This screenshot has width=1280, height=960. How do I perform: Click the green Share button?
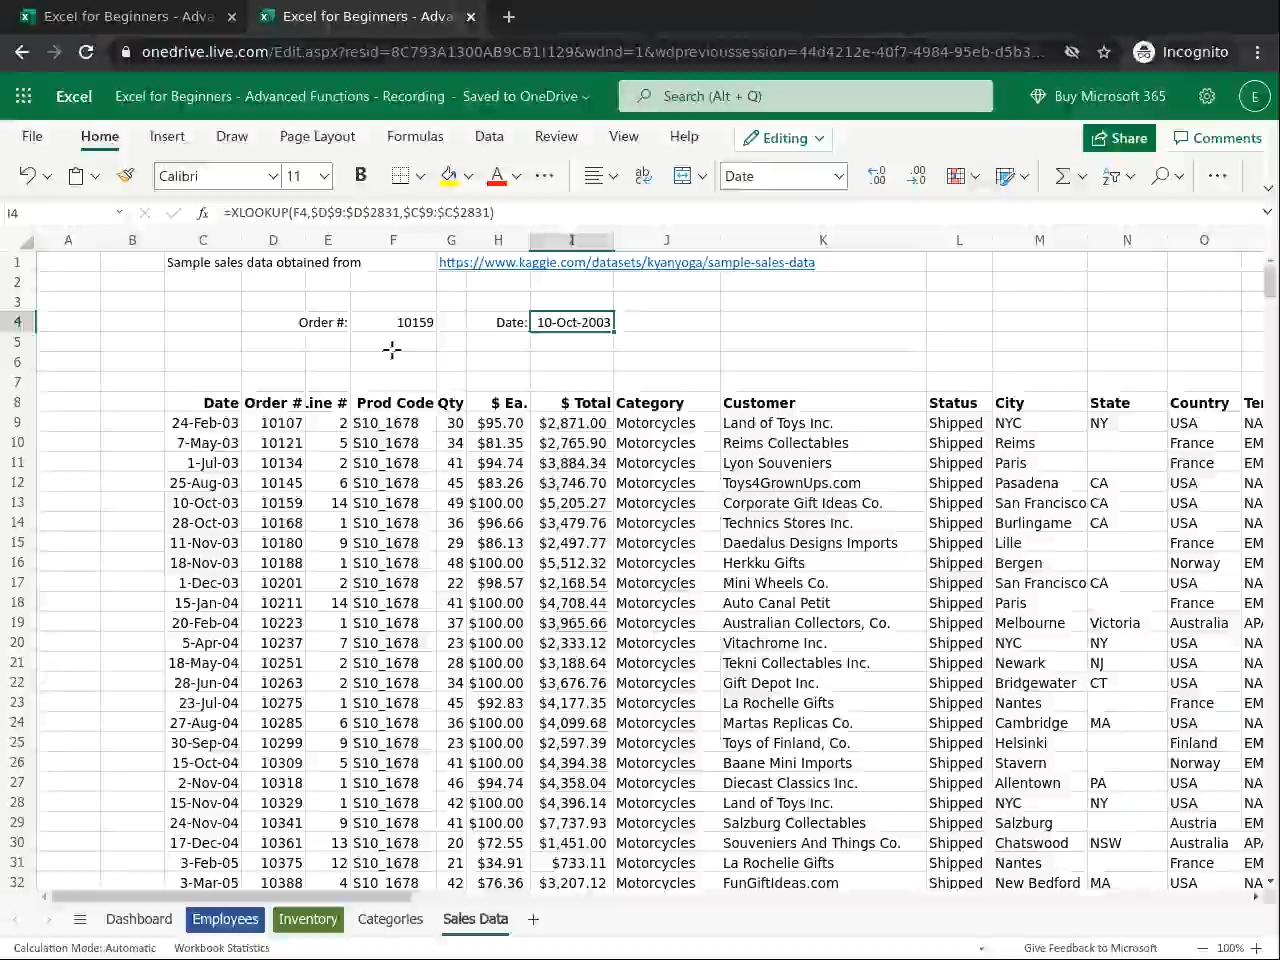(1119, 138)
